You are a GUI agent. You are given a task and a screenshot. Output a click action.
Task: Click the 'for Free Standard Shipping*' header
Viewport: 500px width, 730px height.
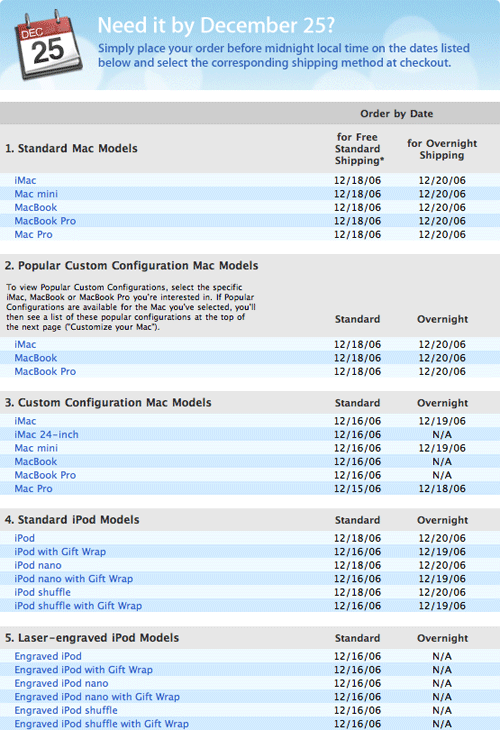(x=358, y=149)
